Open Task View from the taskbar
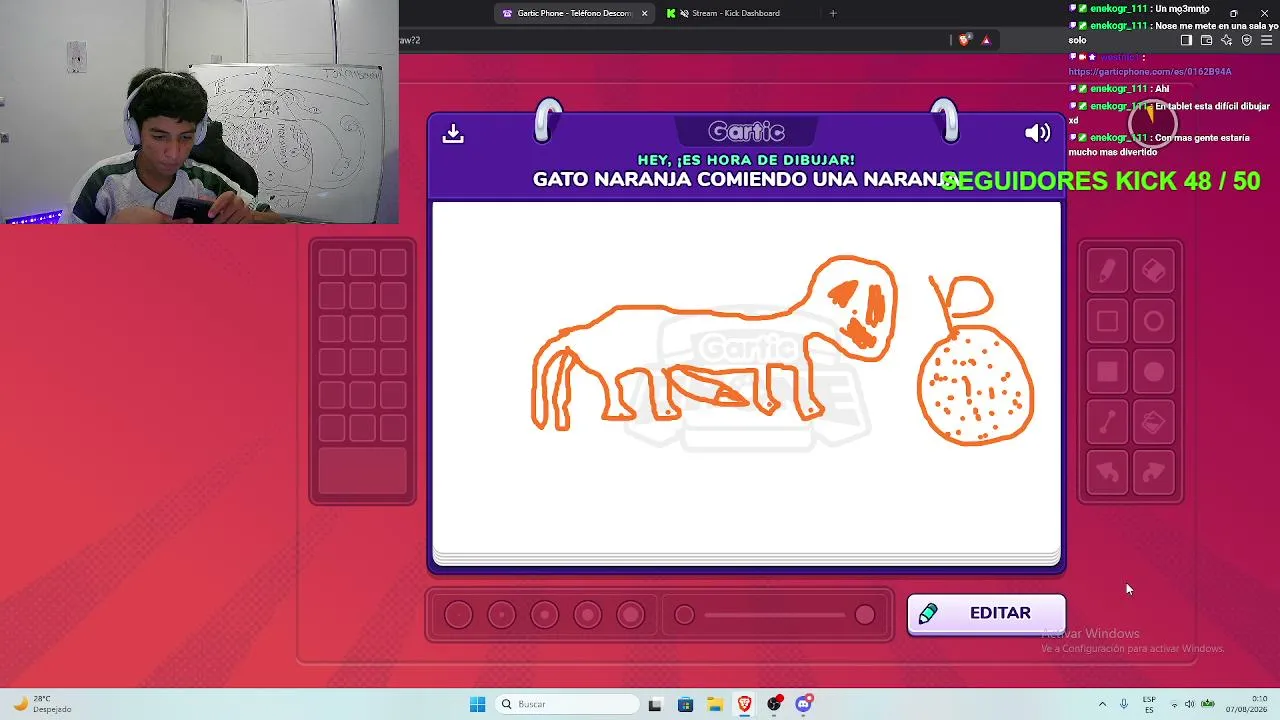This screenshot has height=720, width=1280. click(655, 704)
